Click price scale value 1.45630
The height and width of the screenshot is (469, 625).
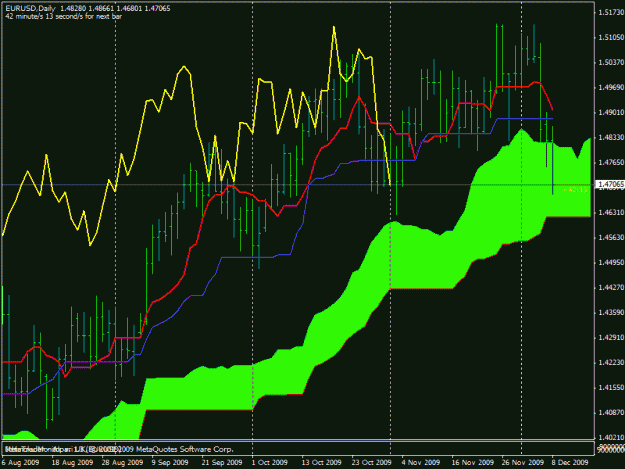(x=611, y=237)
